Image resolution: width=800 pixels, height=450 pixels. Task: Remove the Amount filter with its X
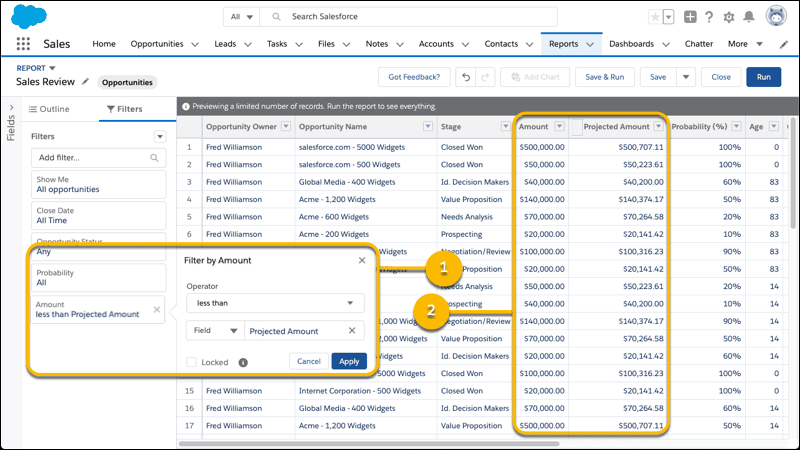point(157,310)
